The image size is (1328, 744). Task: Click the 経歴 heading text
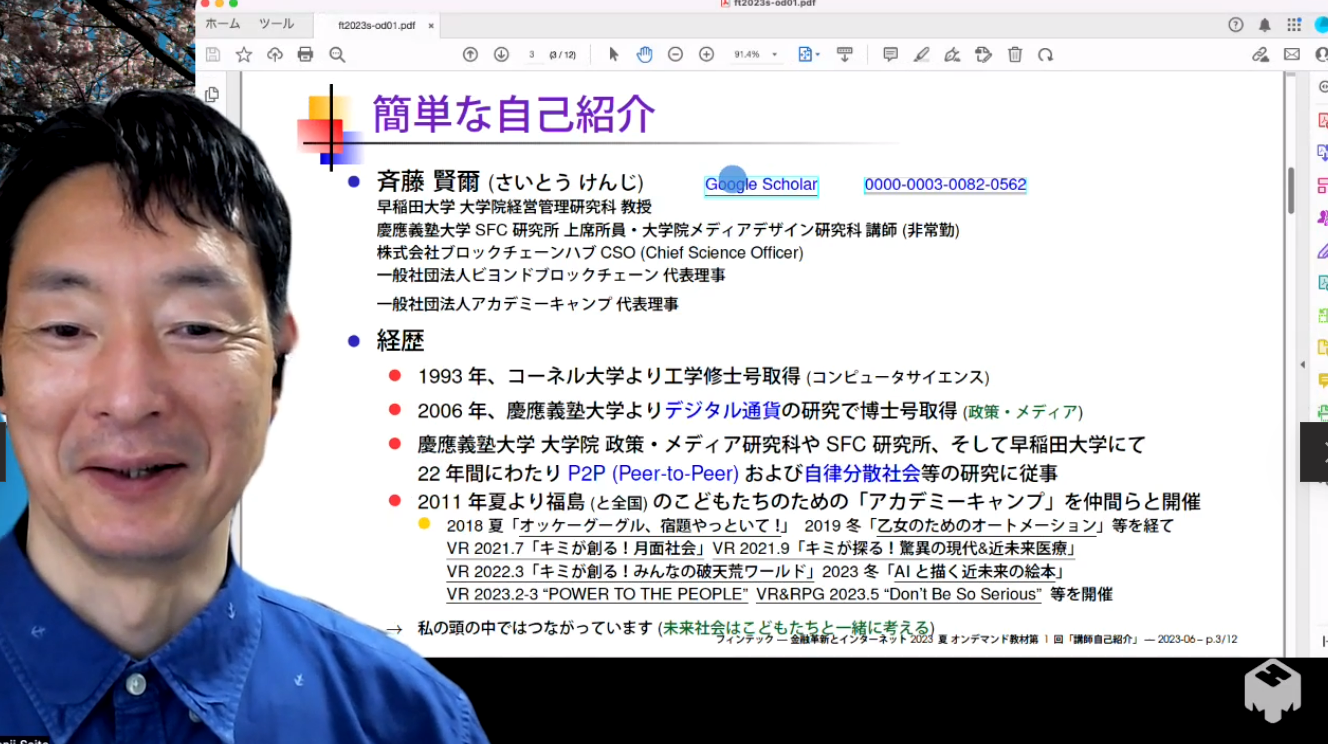coord(401,341)
